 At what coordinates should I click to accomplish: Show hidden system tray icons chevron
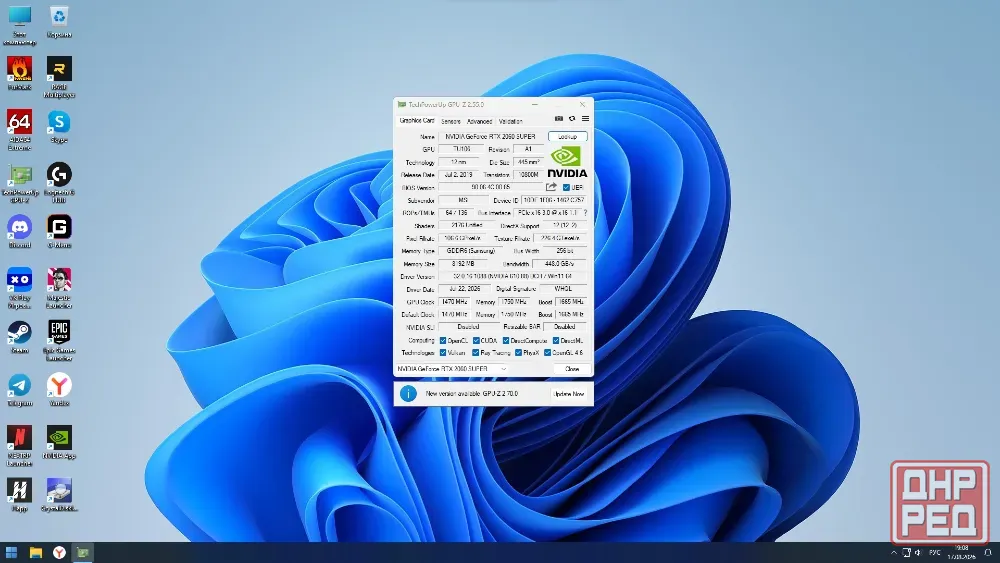(x=893, y=553)
